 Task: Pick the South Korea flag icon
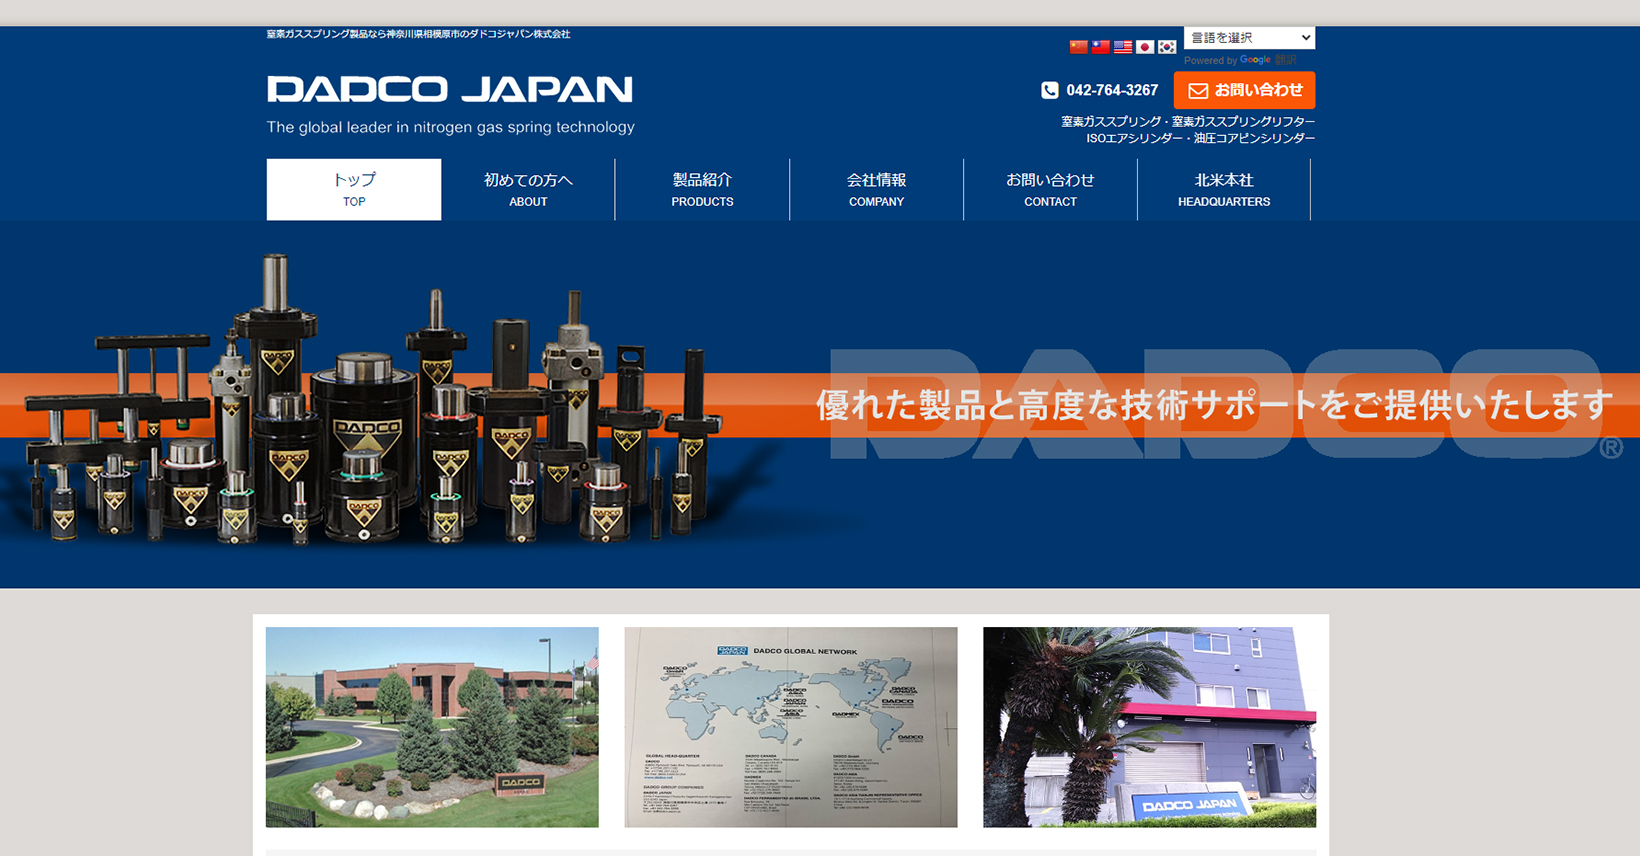point(1167,47)
